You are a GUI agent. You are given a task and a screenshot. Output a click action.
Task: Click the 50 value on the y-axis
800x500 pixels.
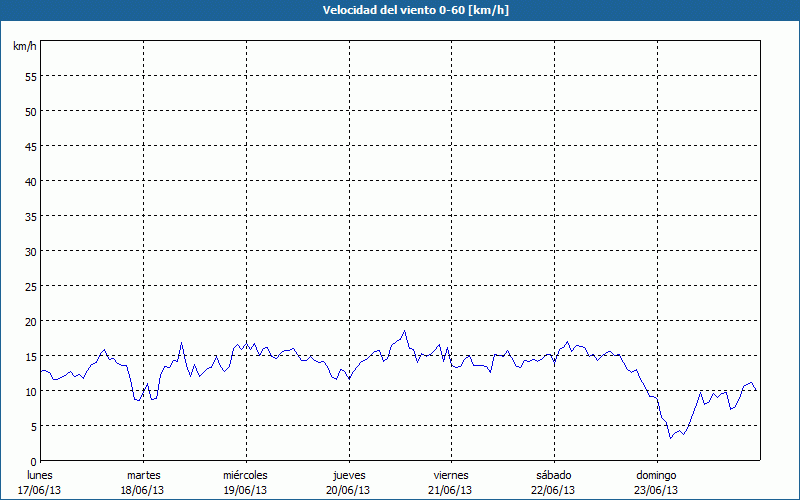click(30, 111)
